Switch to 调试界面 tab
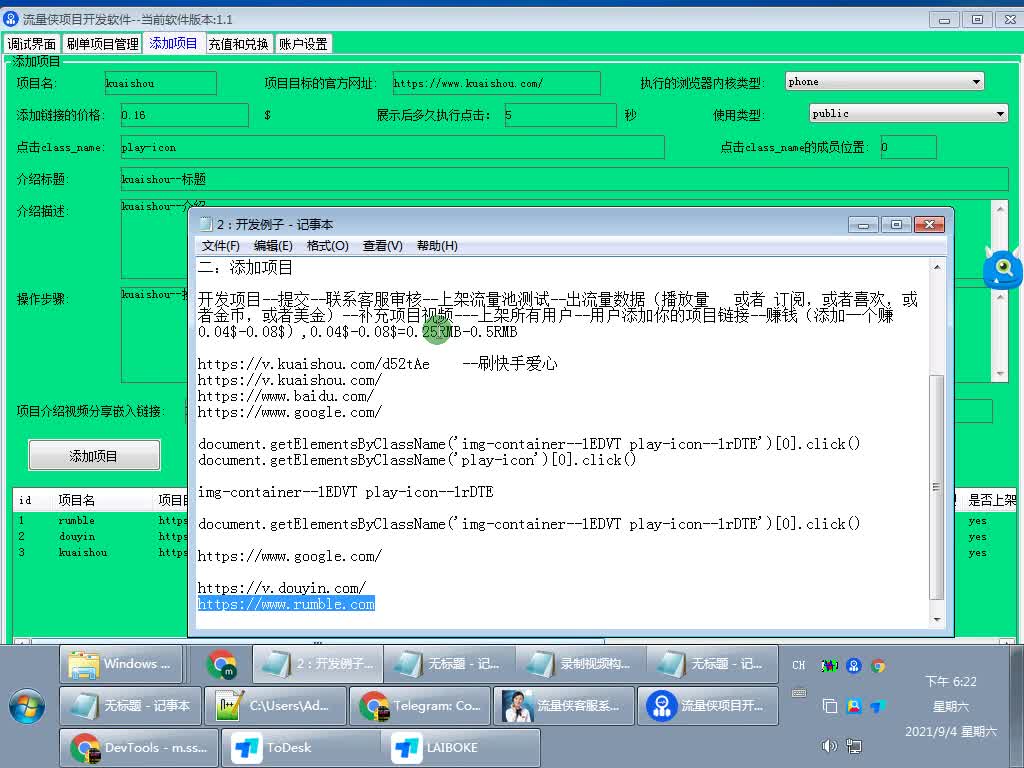Image resolution: width=1024 pixels, height=768 pixels. [x=31, y=44]
